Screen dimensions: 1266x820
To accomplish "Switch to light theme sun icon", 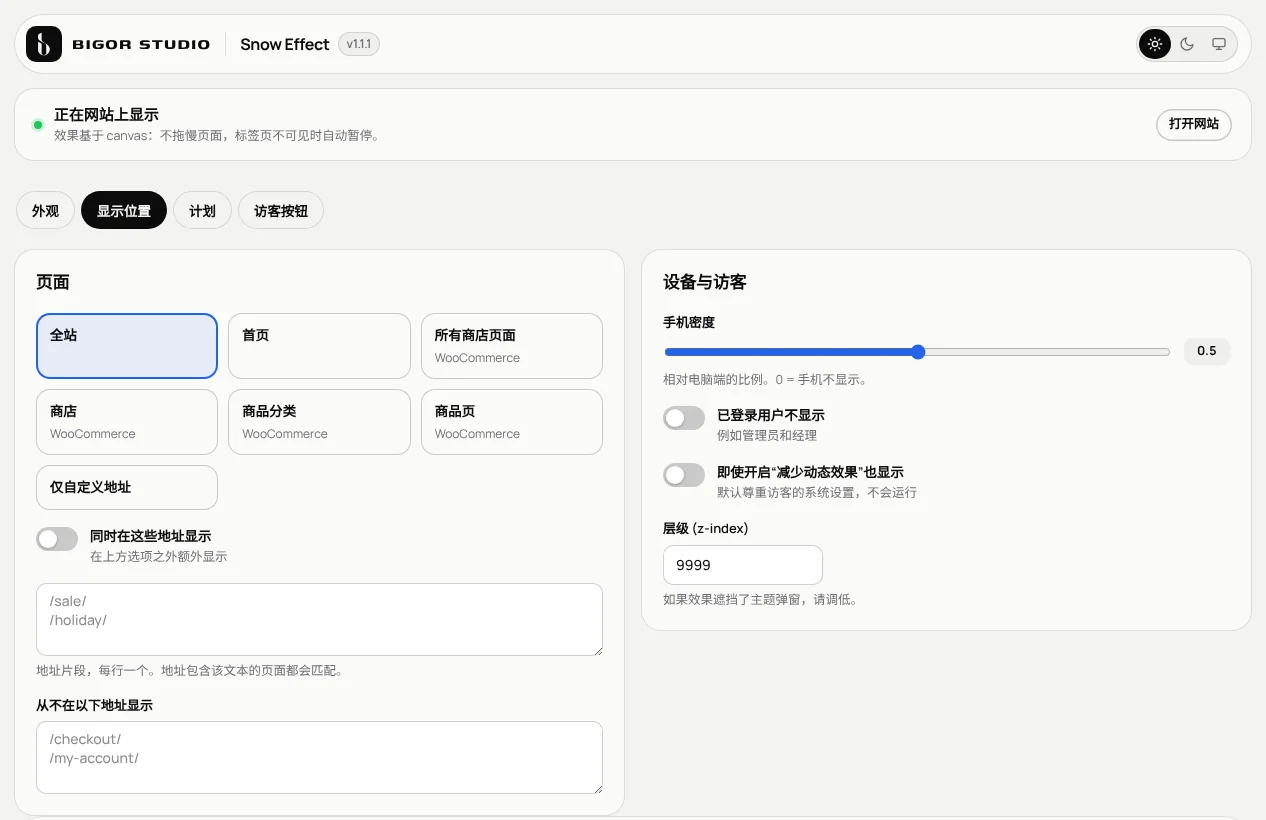I will pos(1155,44).
